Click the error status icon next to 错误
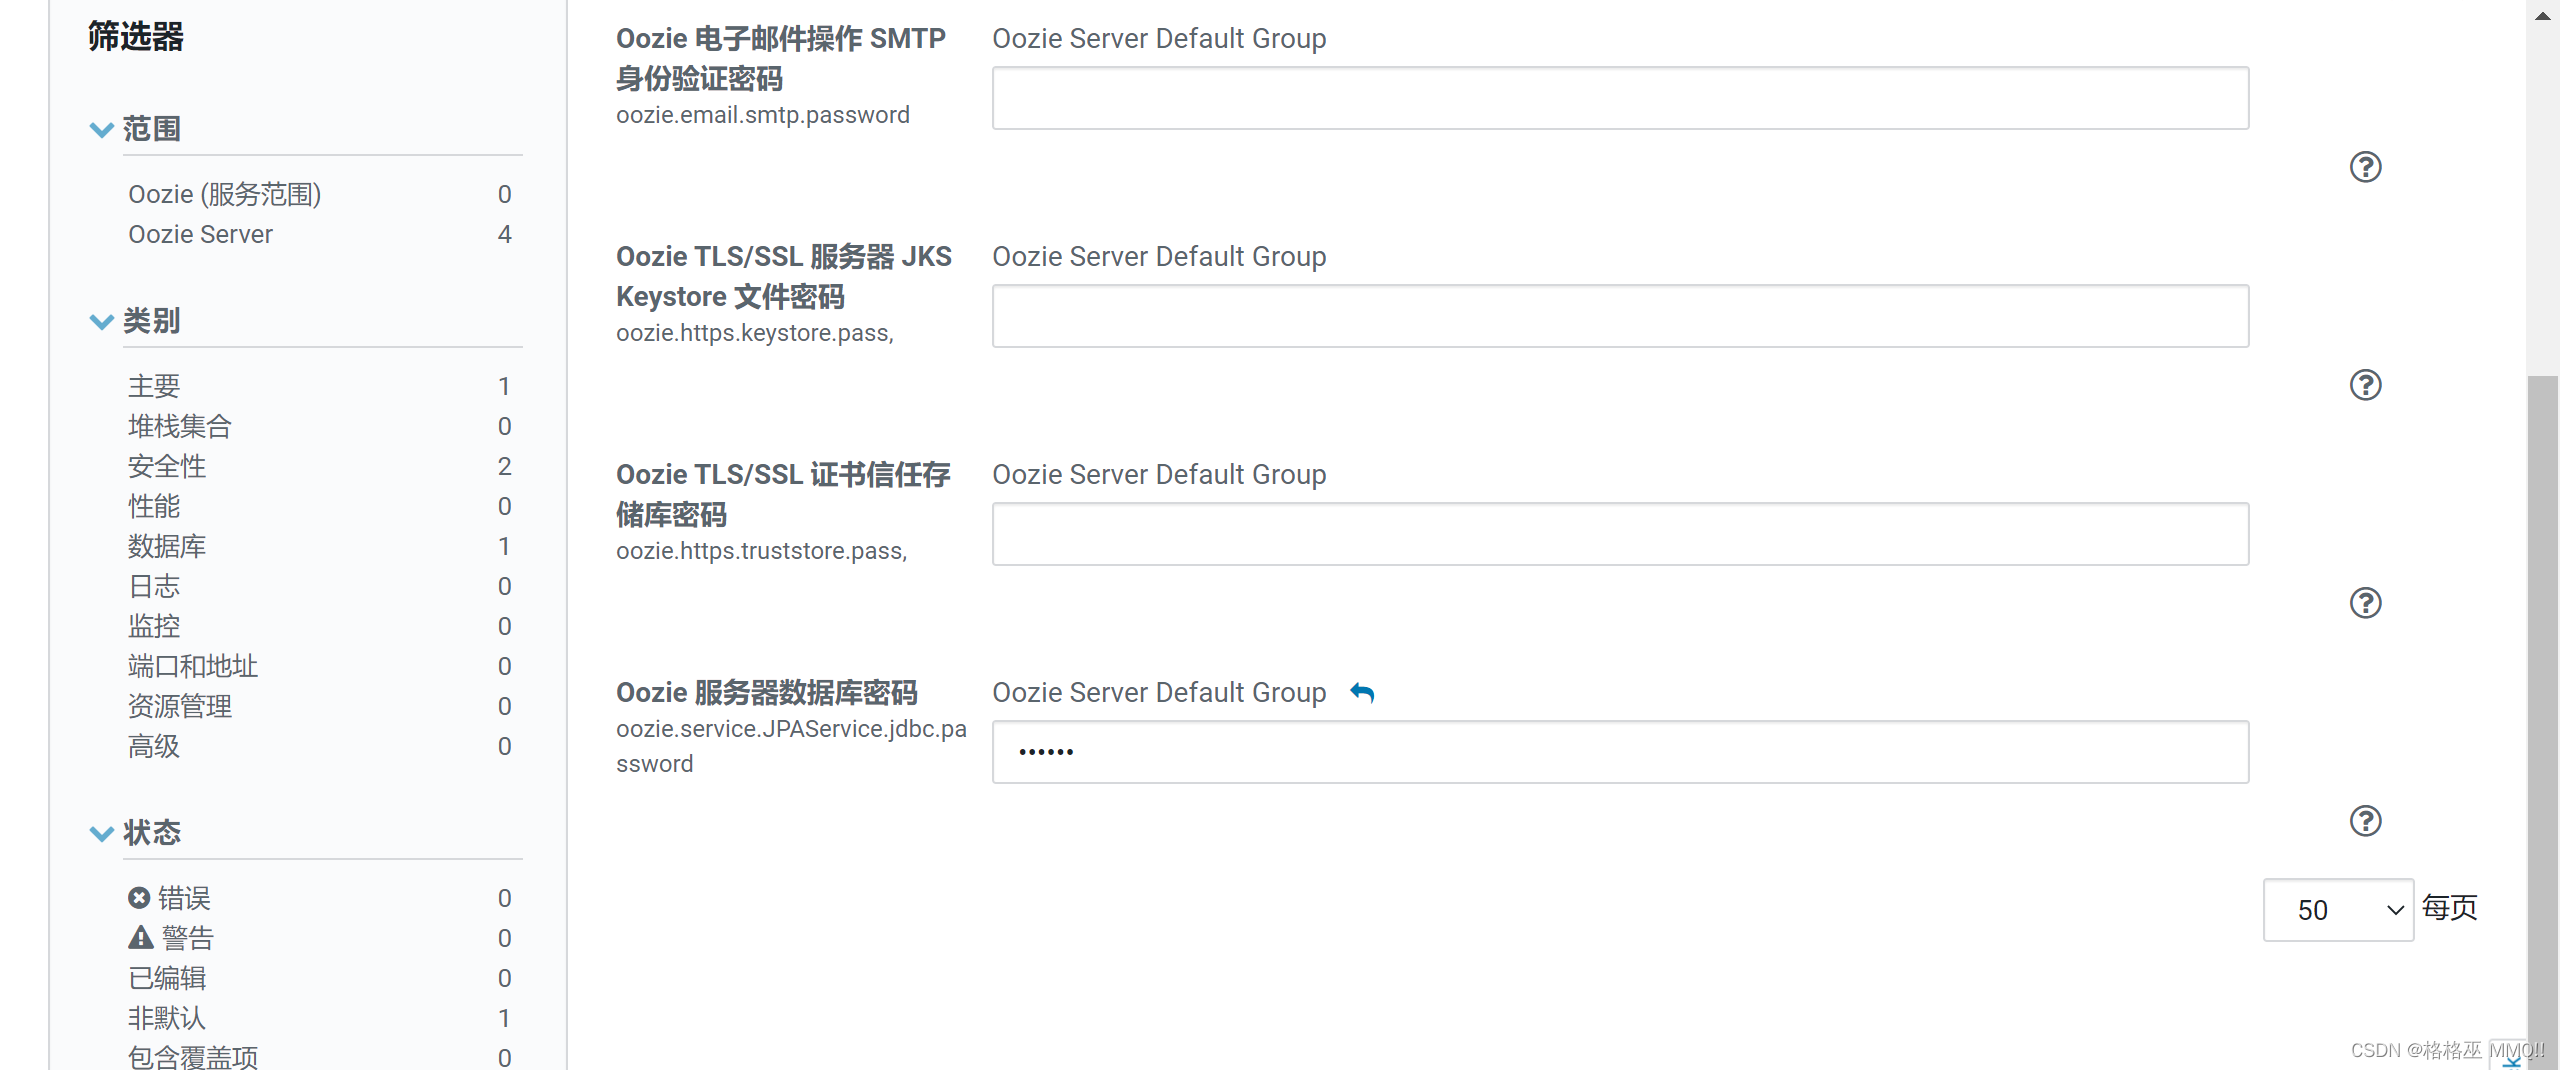This screenshot has width=2560, height=1070. [x=139, y=897]
